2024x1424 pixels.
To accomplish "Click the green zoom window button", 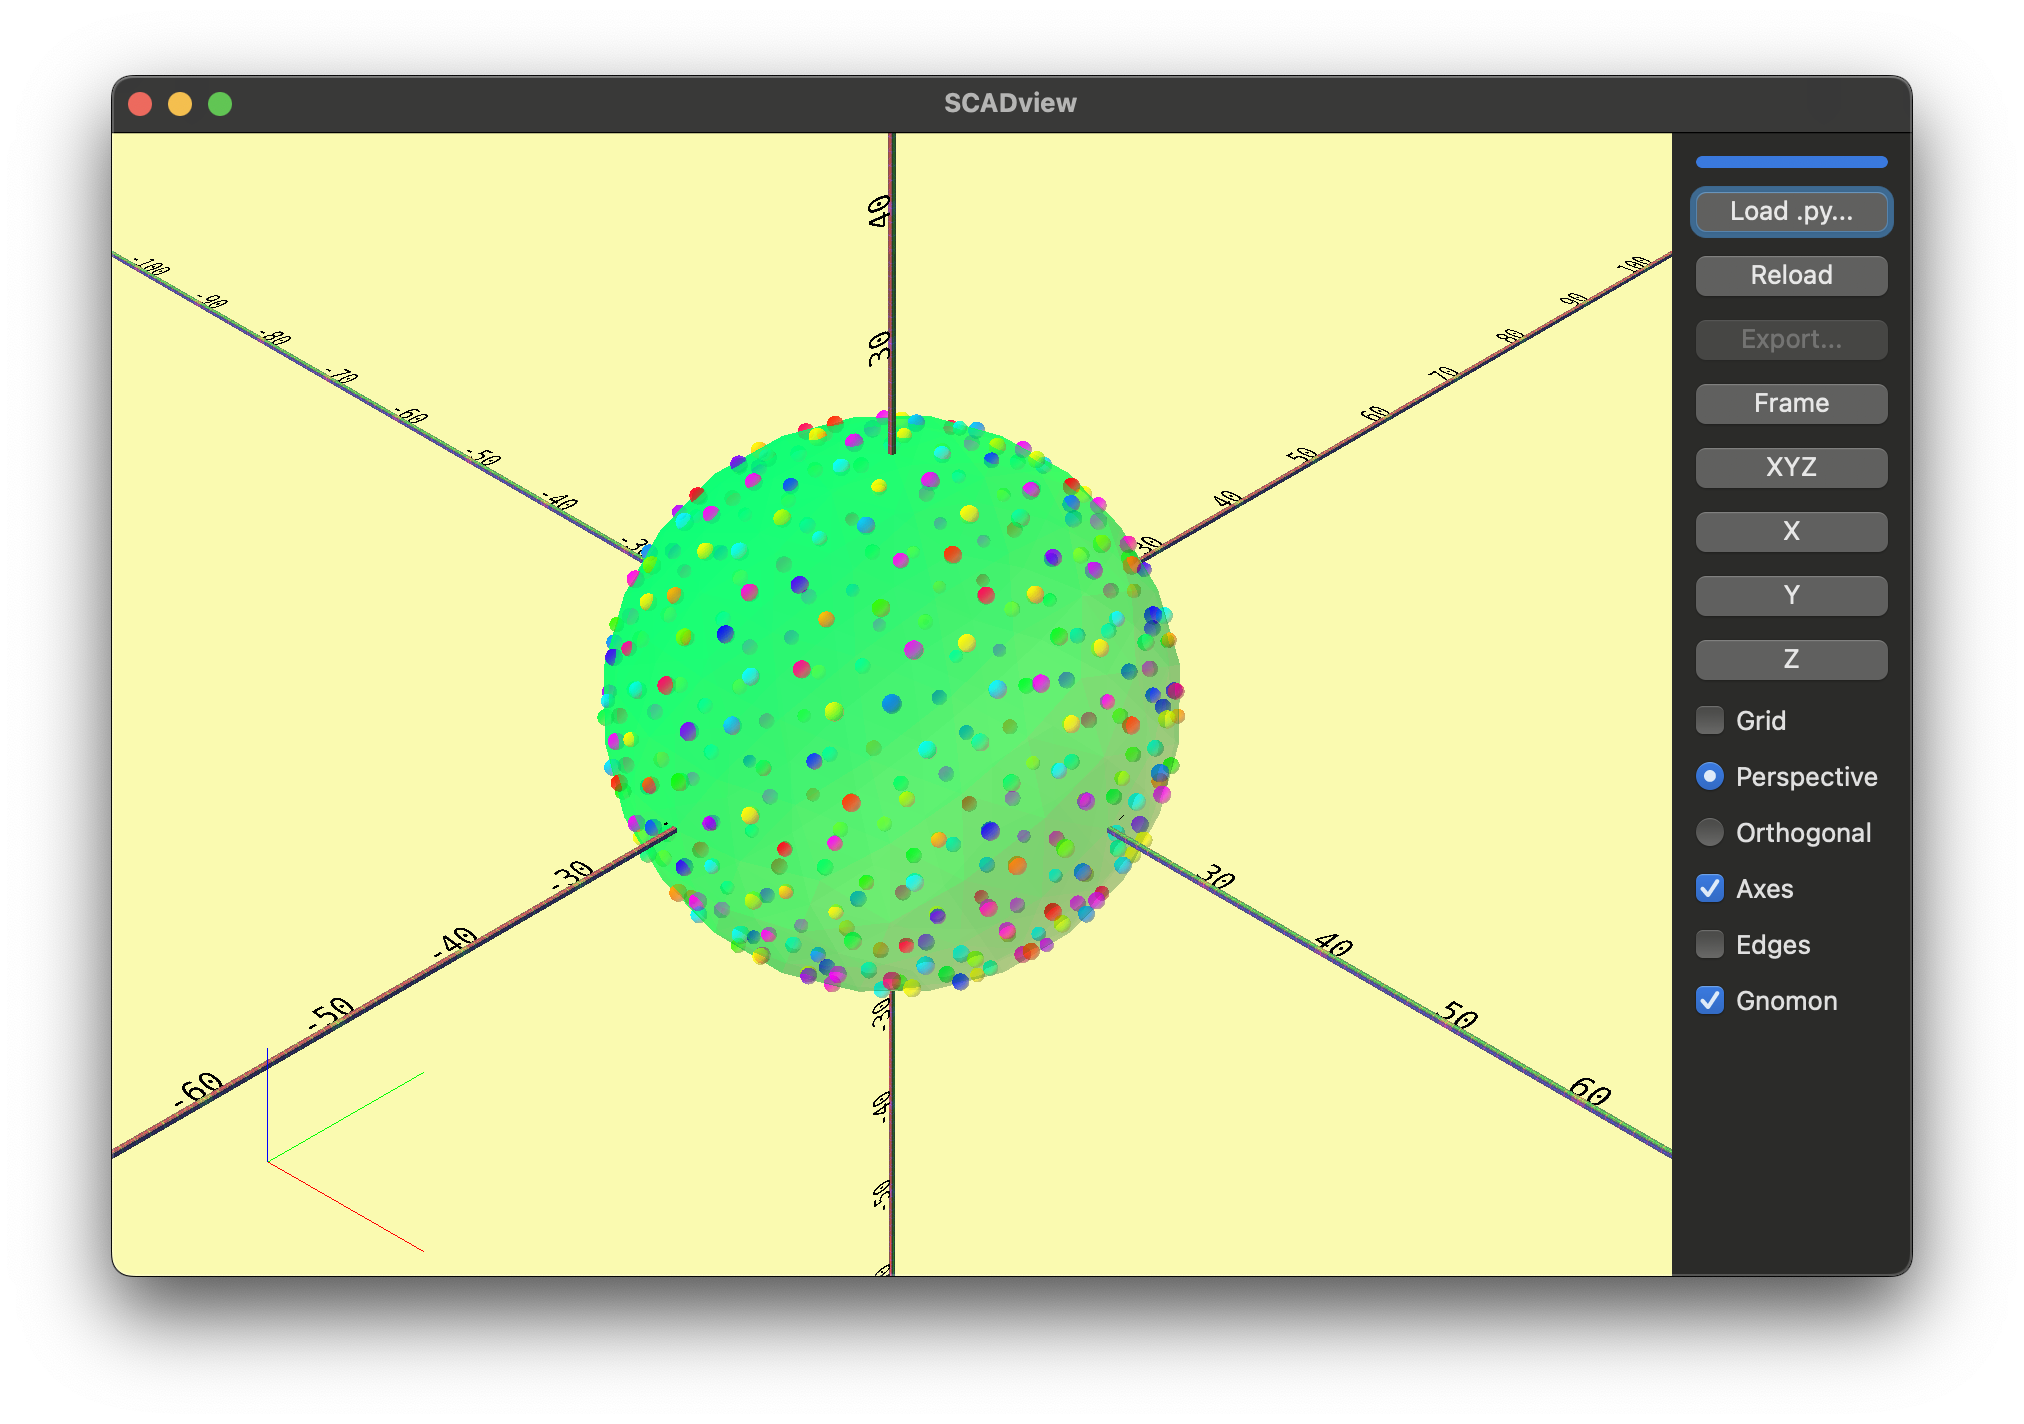I will tap(220, 104).
